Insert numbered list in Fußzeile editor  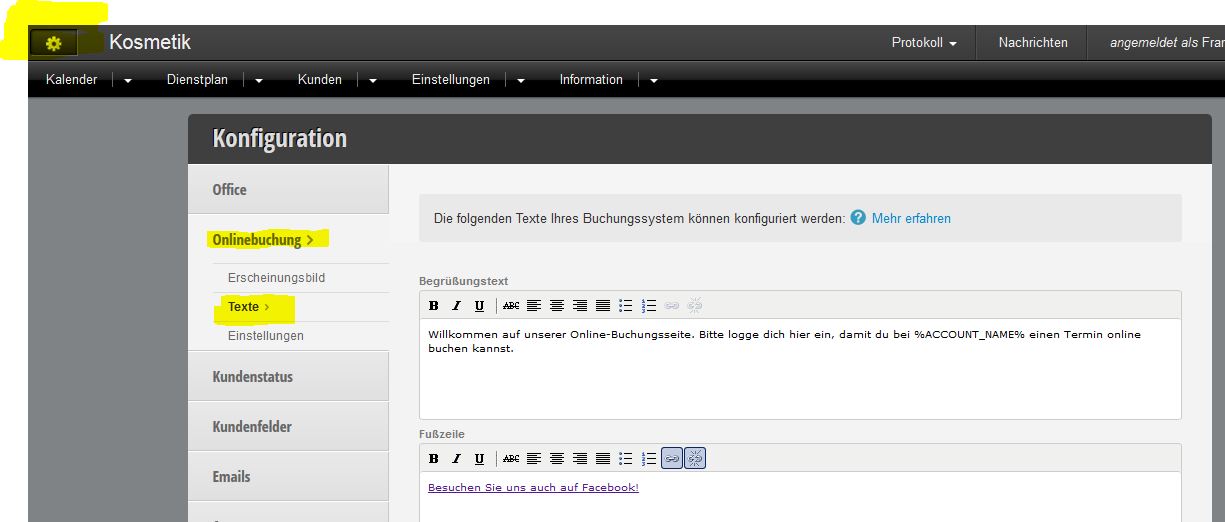(x=649, y=459)
